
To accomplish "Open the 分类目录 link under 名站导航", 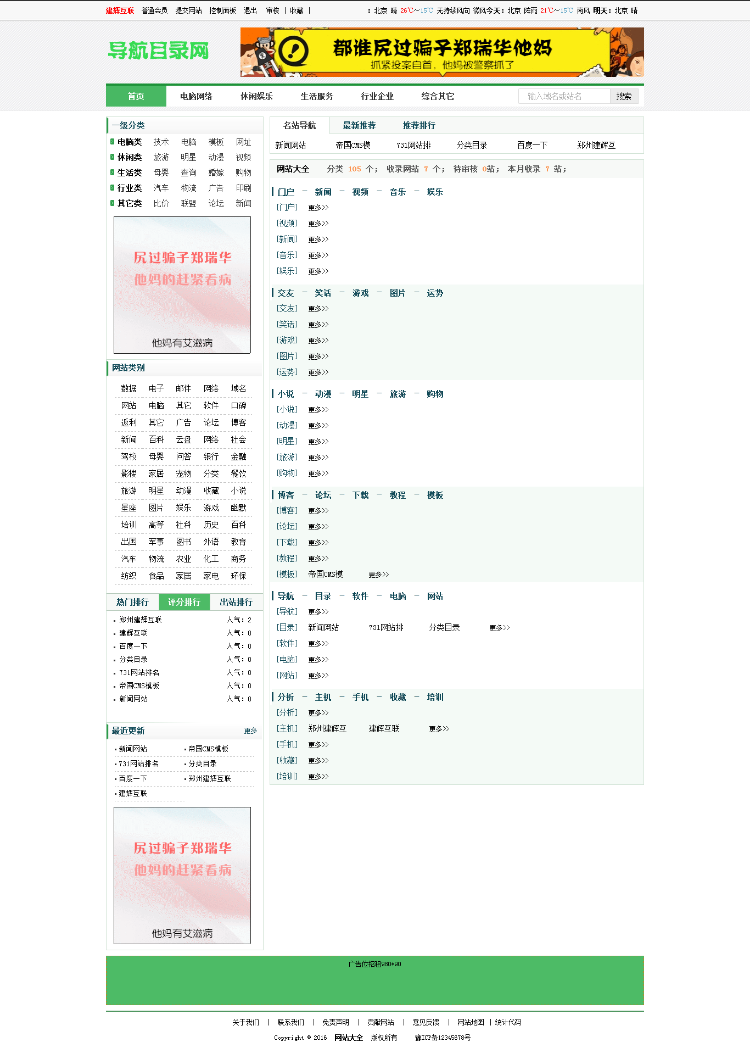I will [471, 145].
